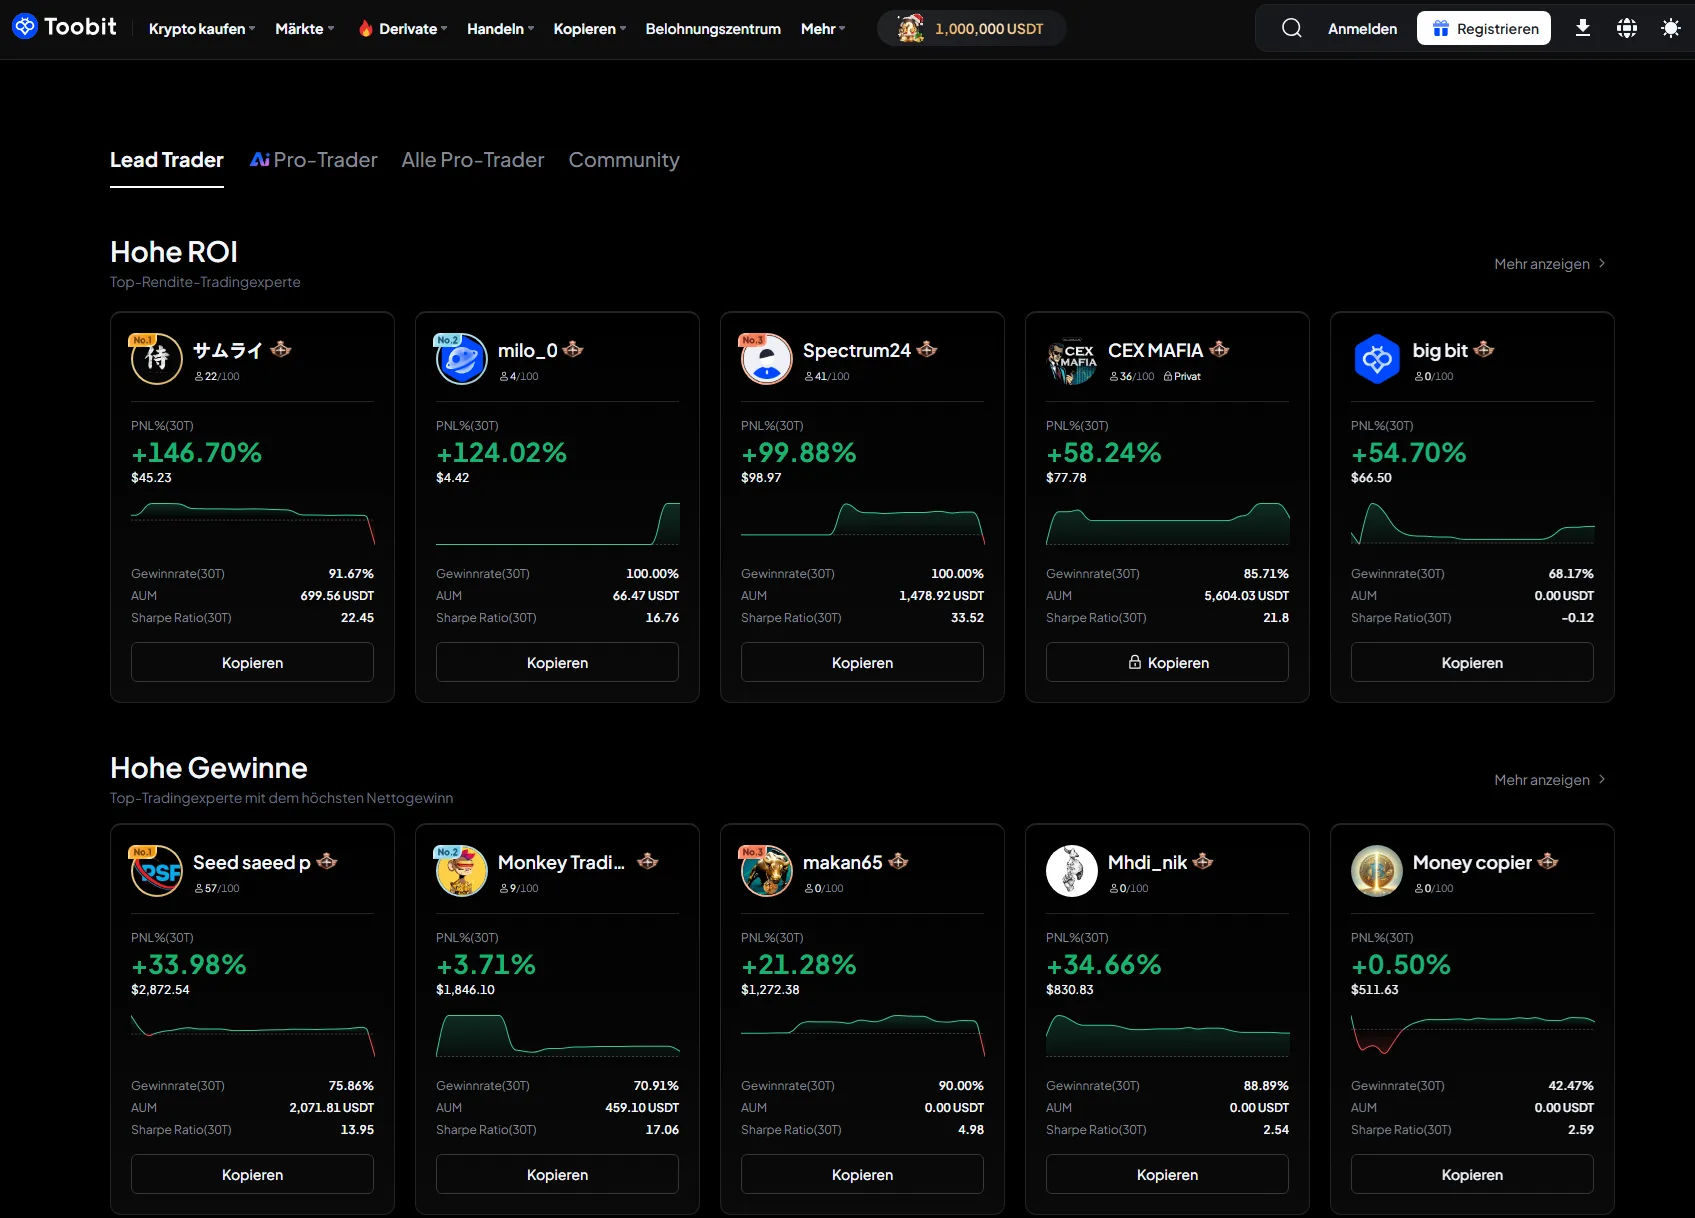The image size is (1695, 1218).
Task: Click the badge icon next to big bit
Action: tap(1484, 349)
